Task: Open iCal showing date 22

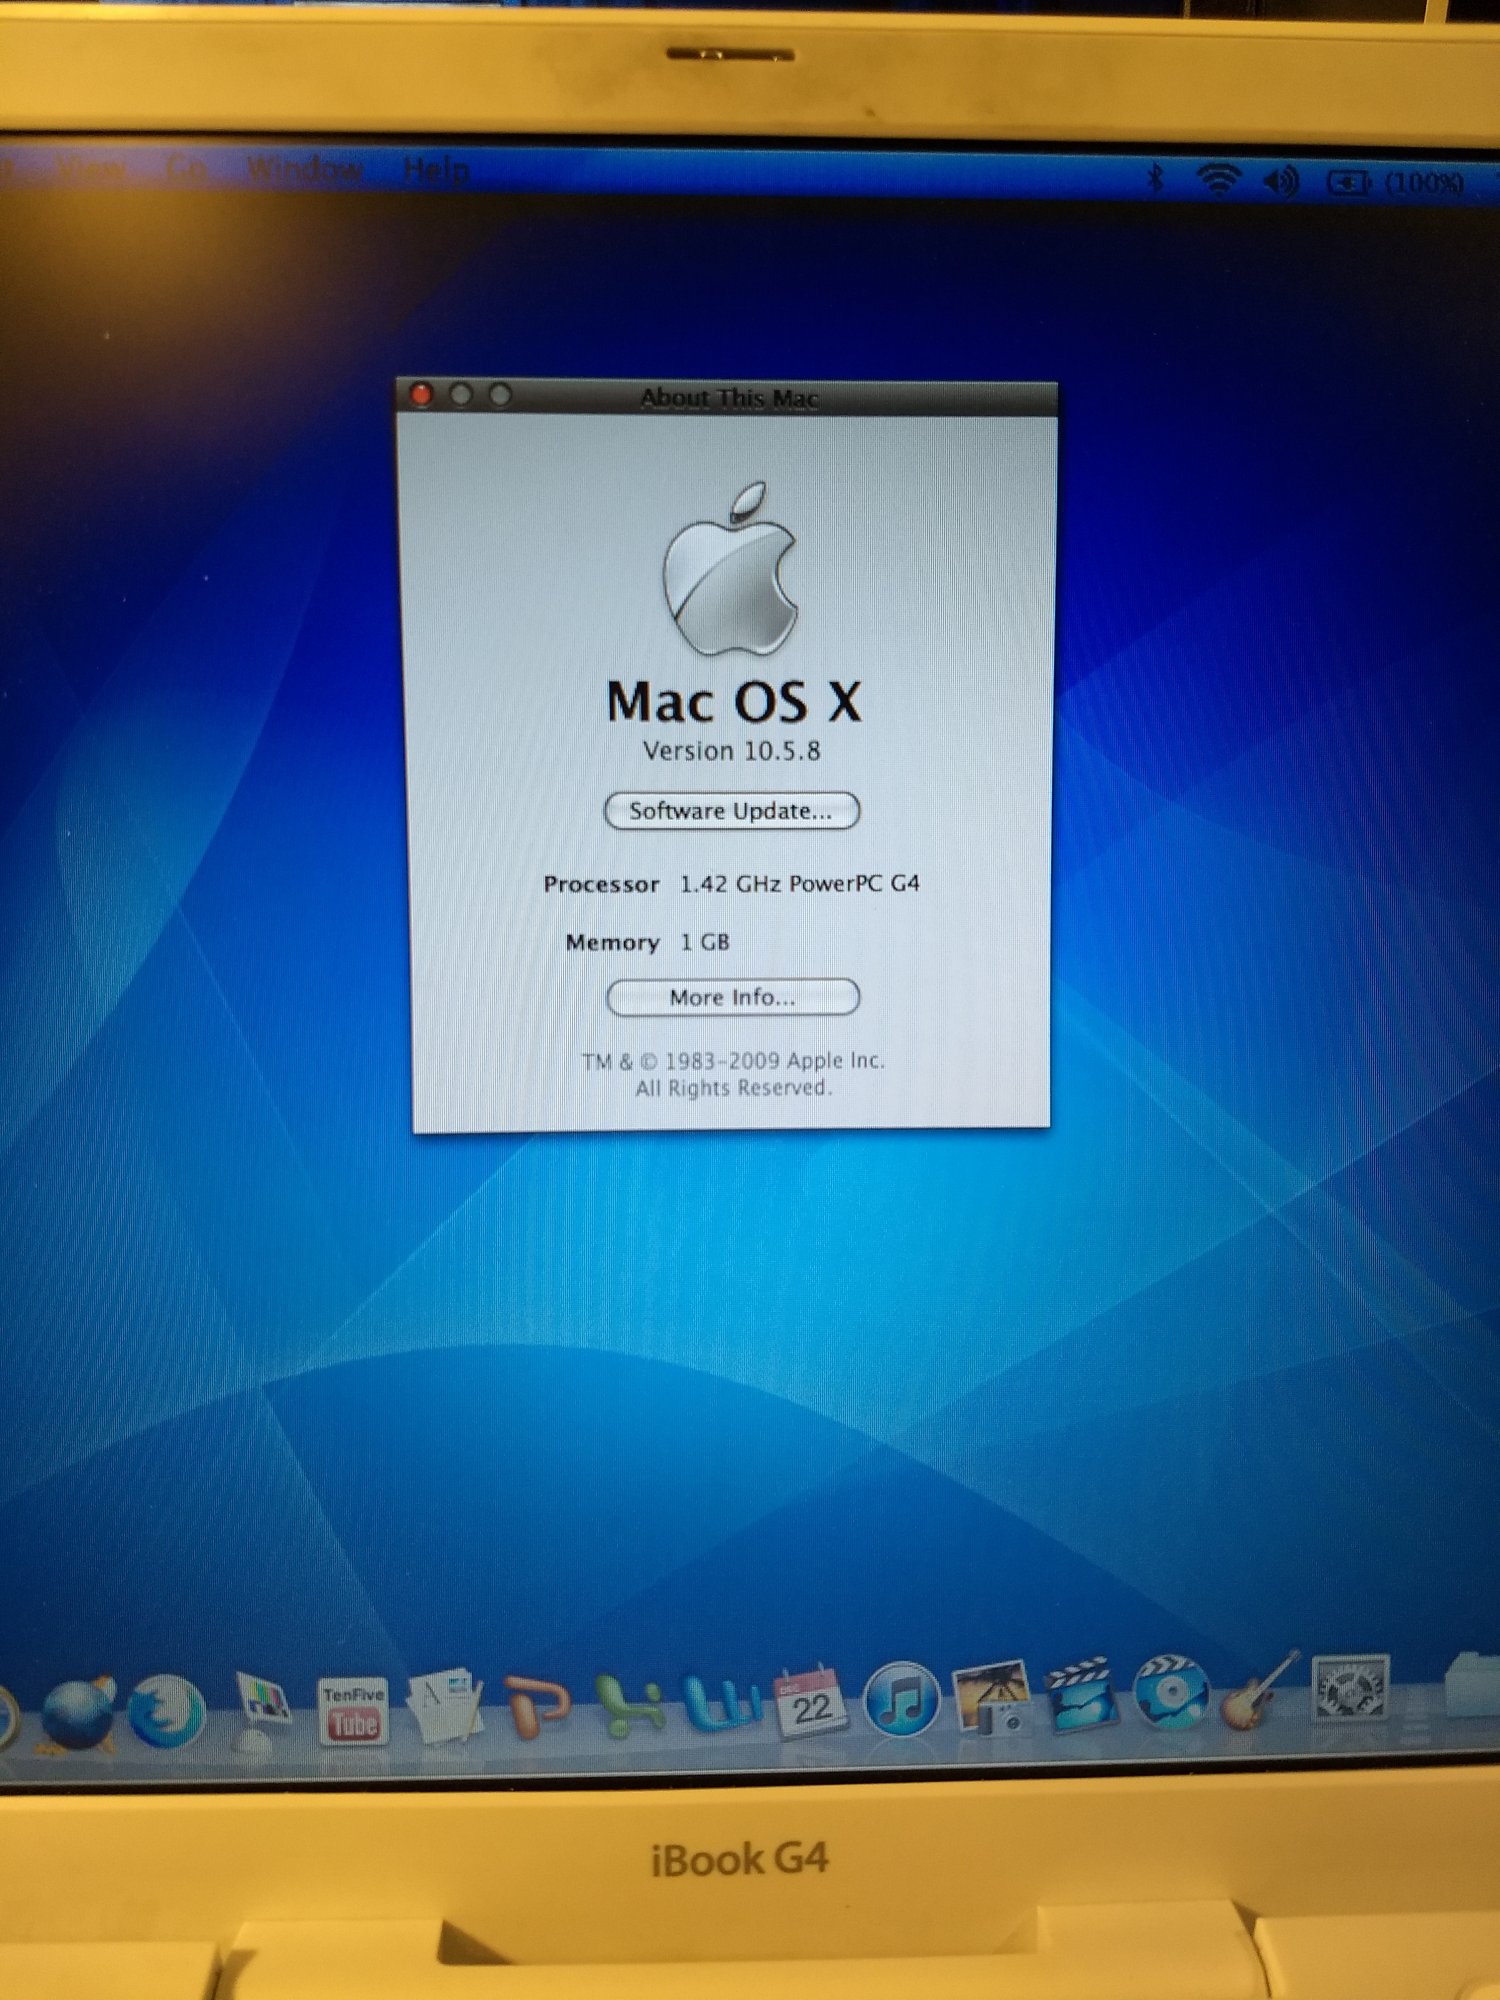Action: coord(810,1702)
